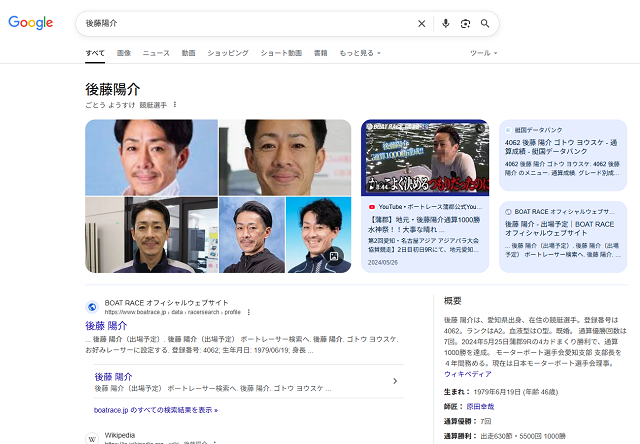Open the top-right close-up portrait

[285, 158]
